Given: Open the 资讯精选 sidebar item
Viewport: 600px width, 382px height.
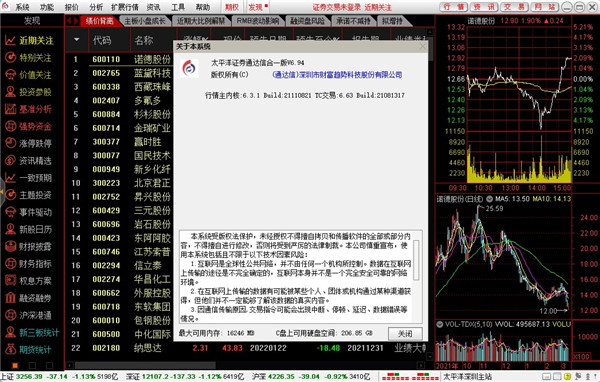Looking at the screenshot, I should [x=28, y=161].
